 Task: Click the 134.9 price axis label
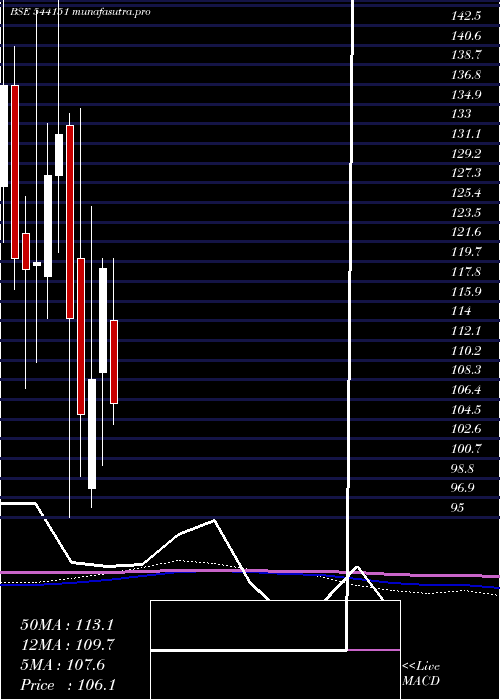[466, 95]
